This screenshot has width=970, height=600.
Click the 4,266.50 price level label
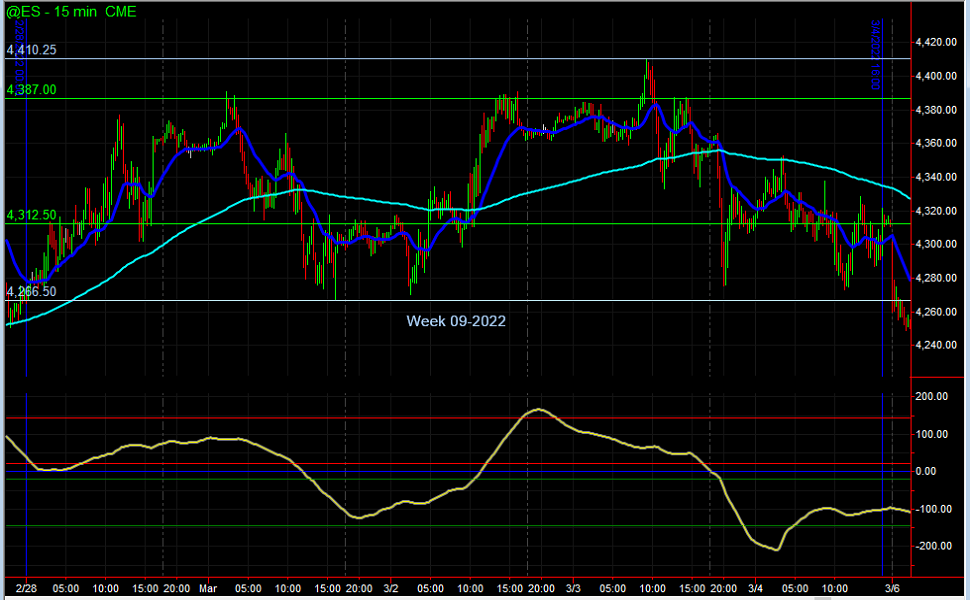(x=31, y=291)
